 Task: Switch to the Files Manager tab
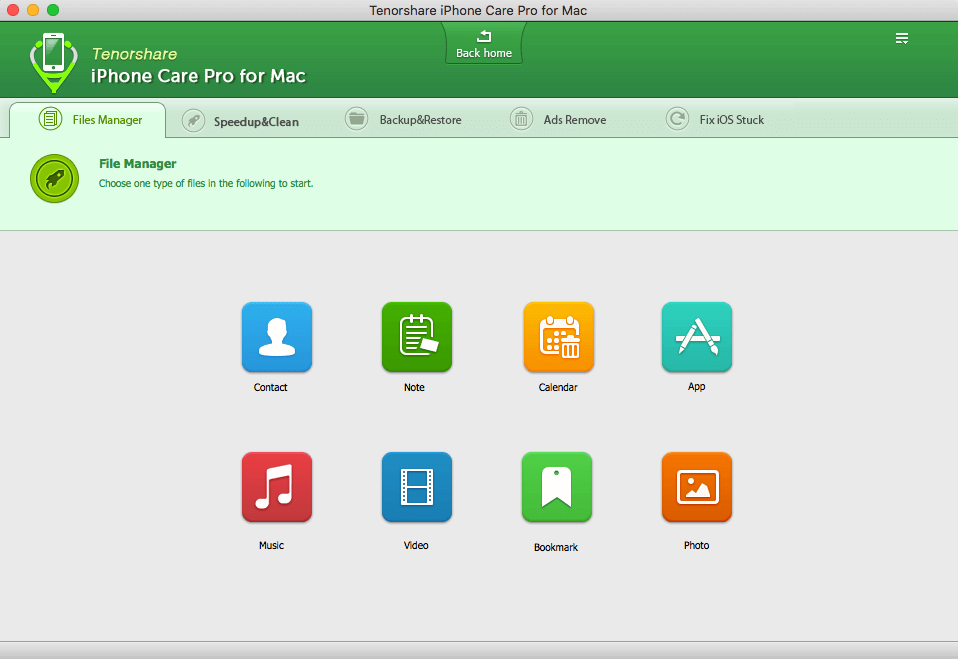click(x=87, y=120)
